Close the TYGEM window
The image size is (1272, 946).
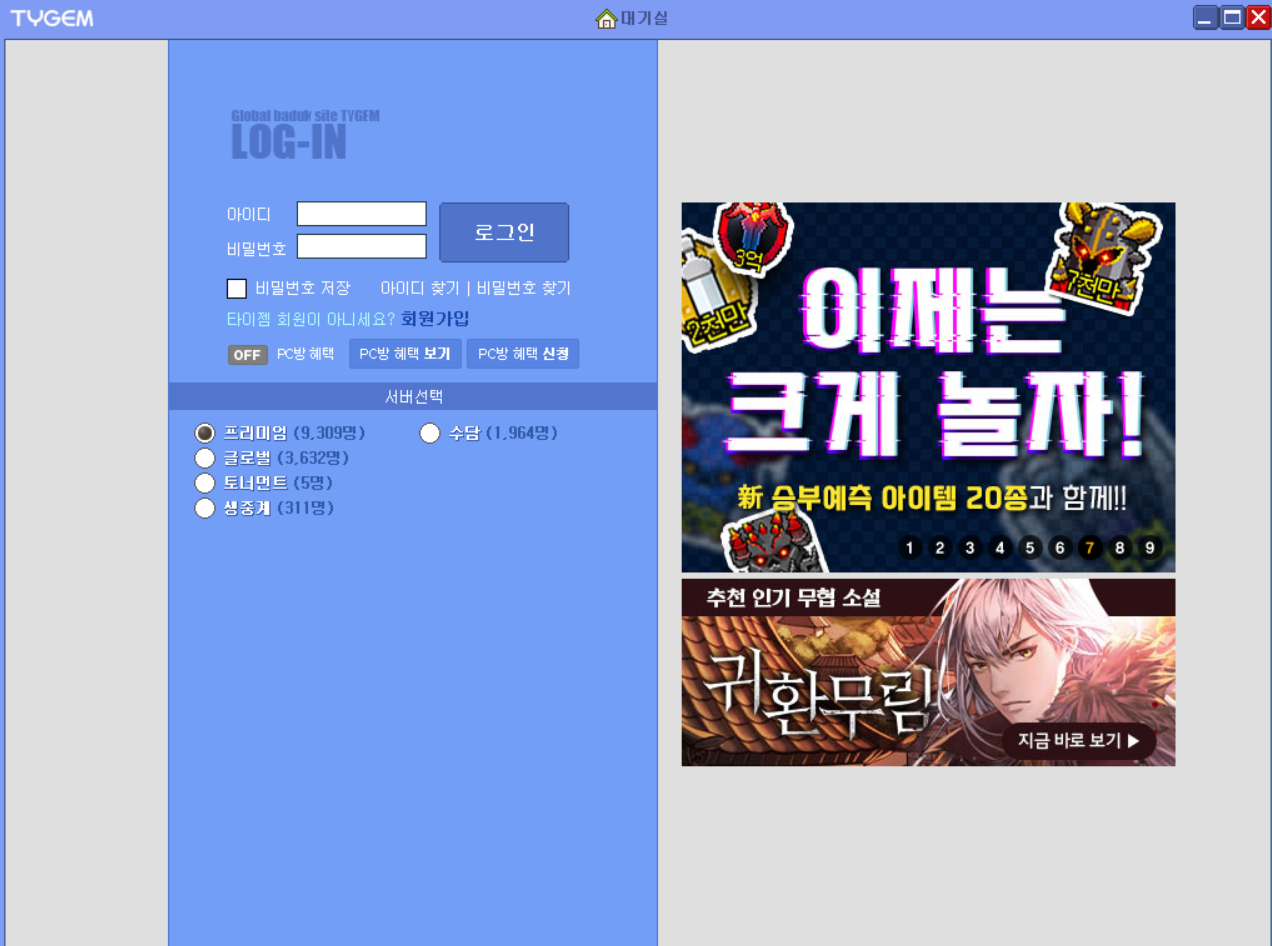[x=1258, y=17]
